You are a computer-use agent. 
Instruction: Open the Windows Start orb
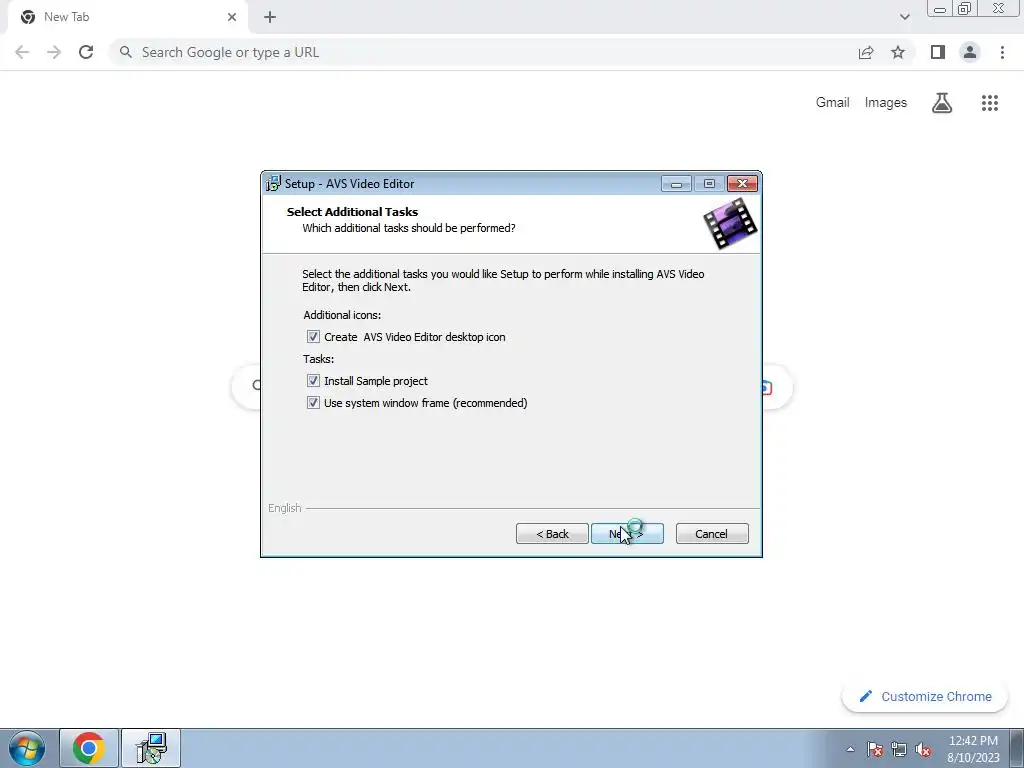tap(27, 748)
